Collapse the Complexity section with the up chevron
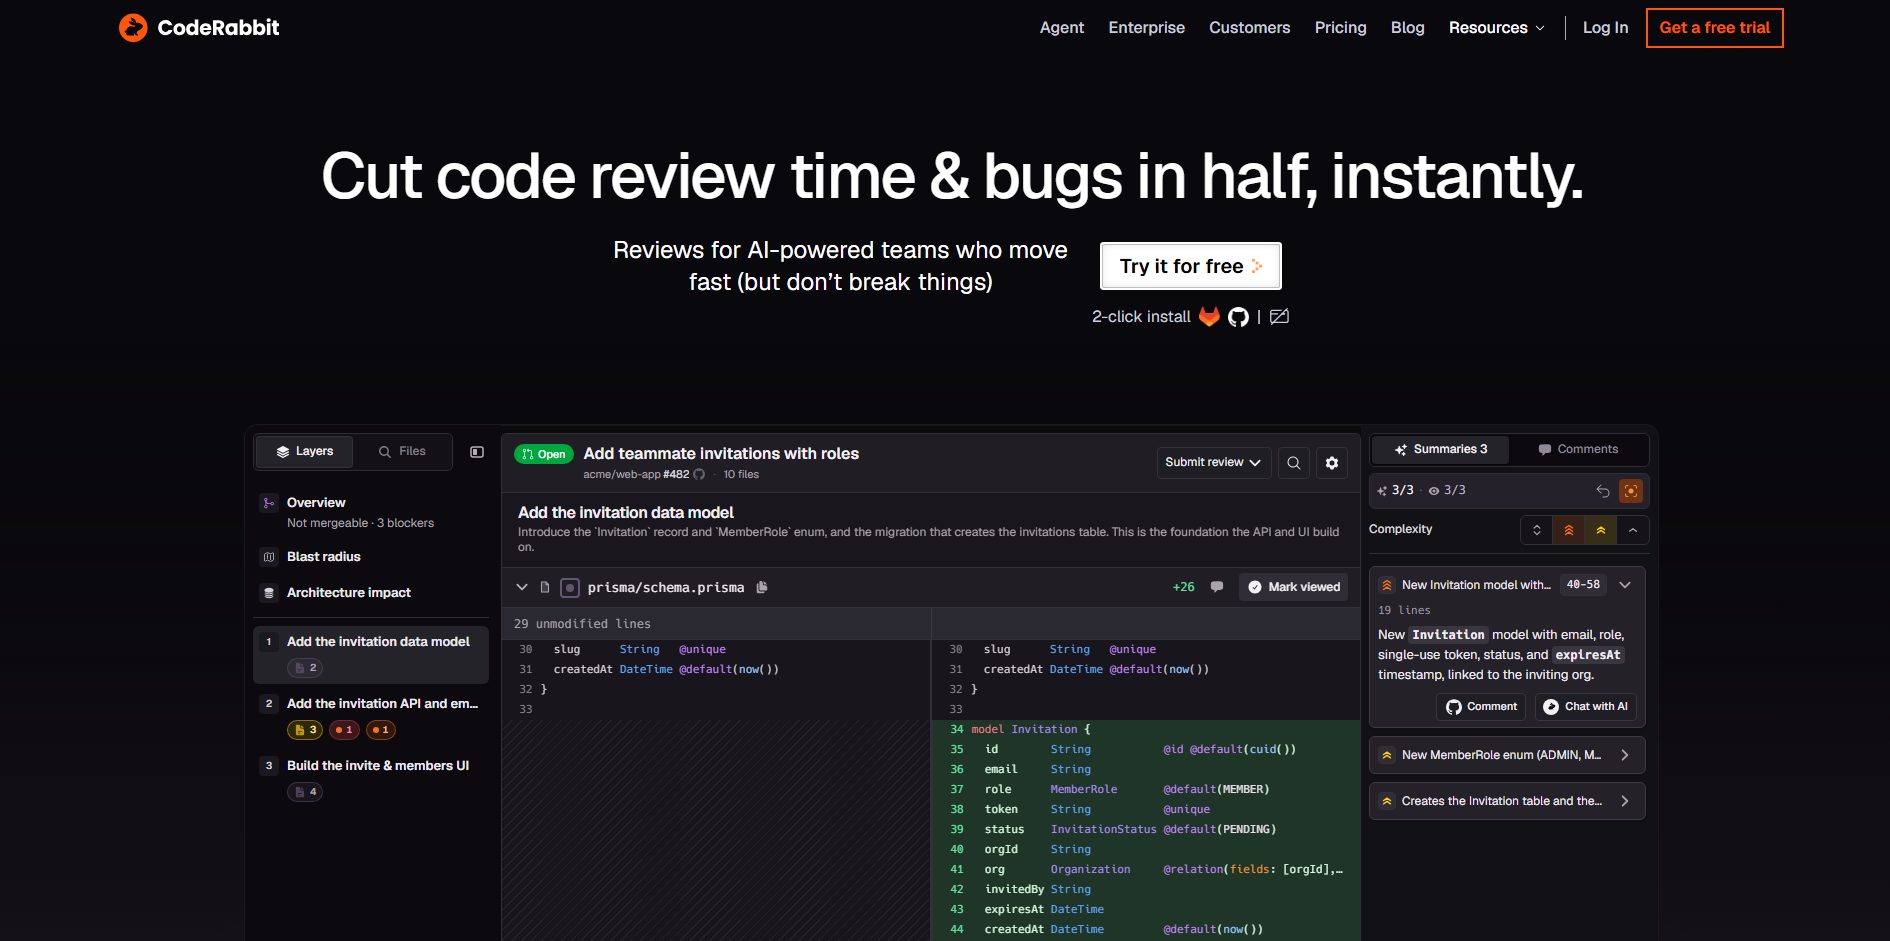The height and width of the screenshot is (941, 1890). 1633,530
